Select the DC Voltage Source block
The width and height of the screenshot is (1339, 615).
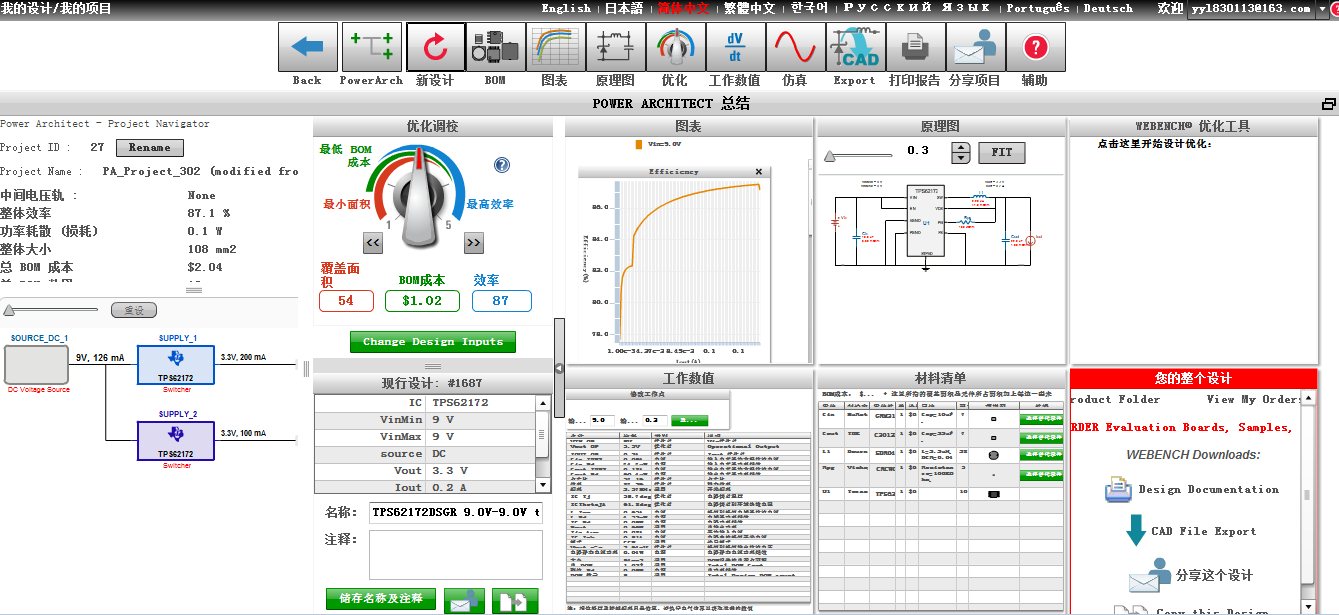pos(37,365)
